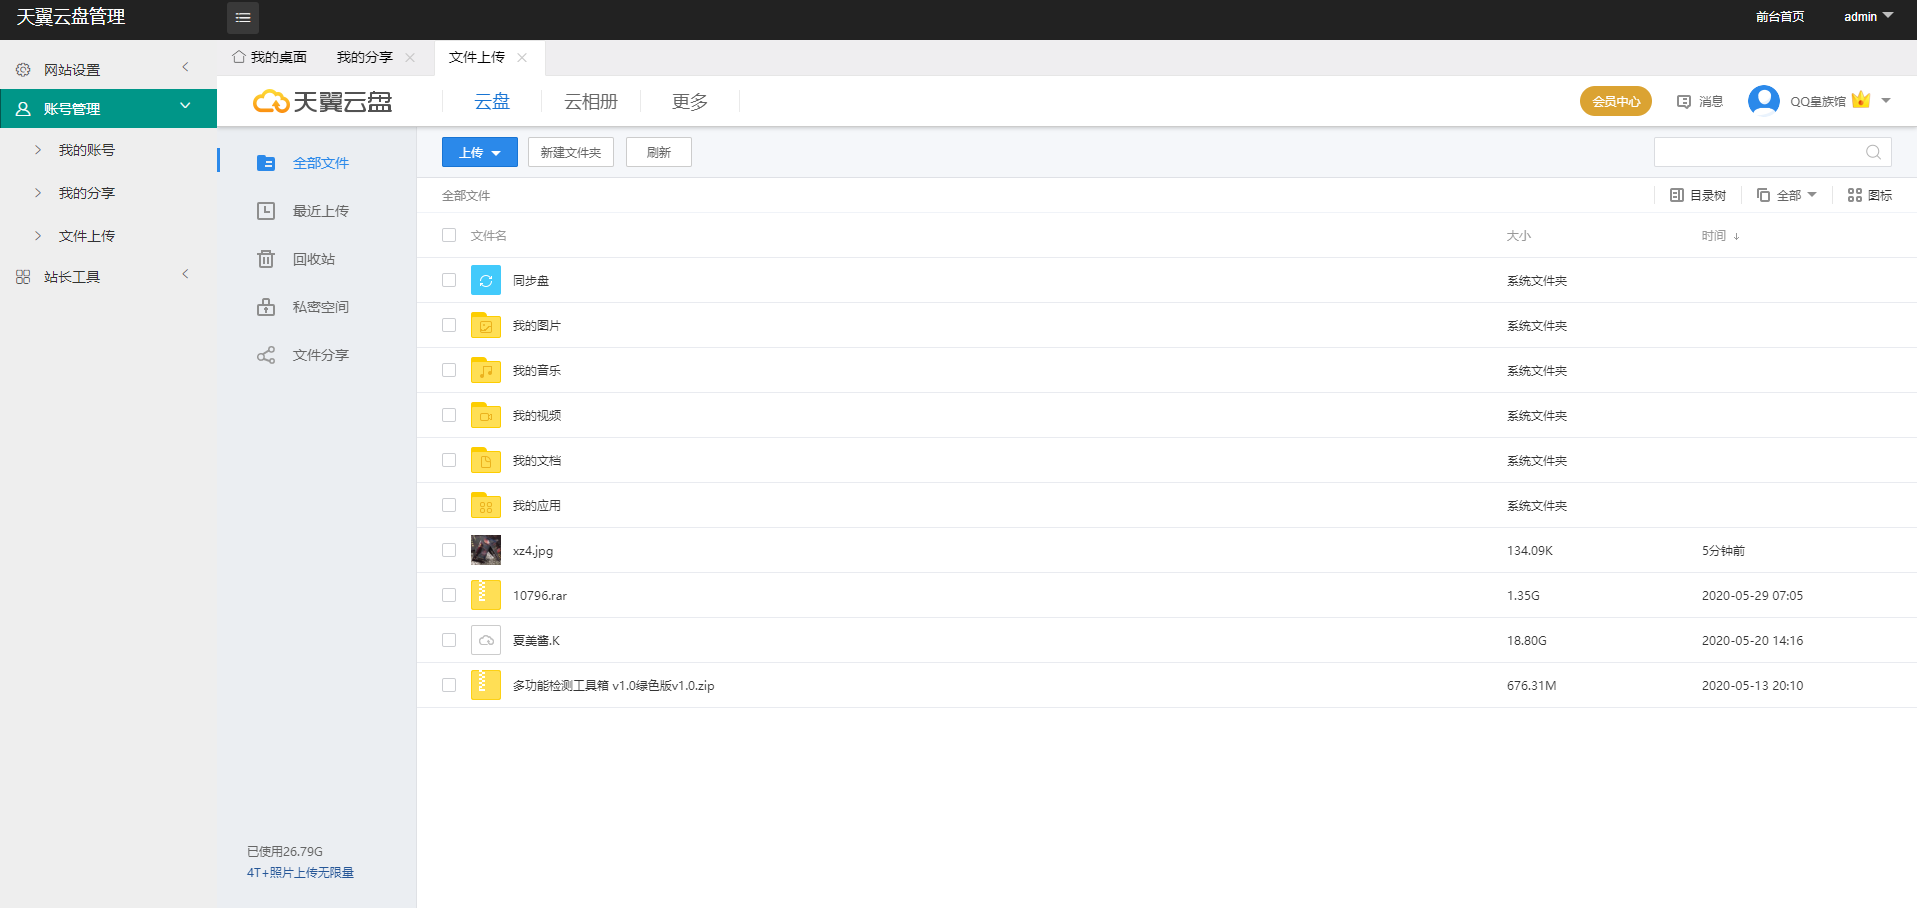Expand the admin account dropdown
Viewport: 1917px width, 908px height.
click(1866, 17)
